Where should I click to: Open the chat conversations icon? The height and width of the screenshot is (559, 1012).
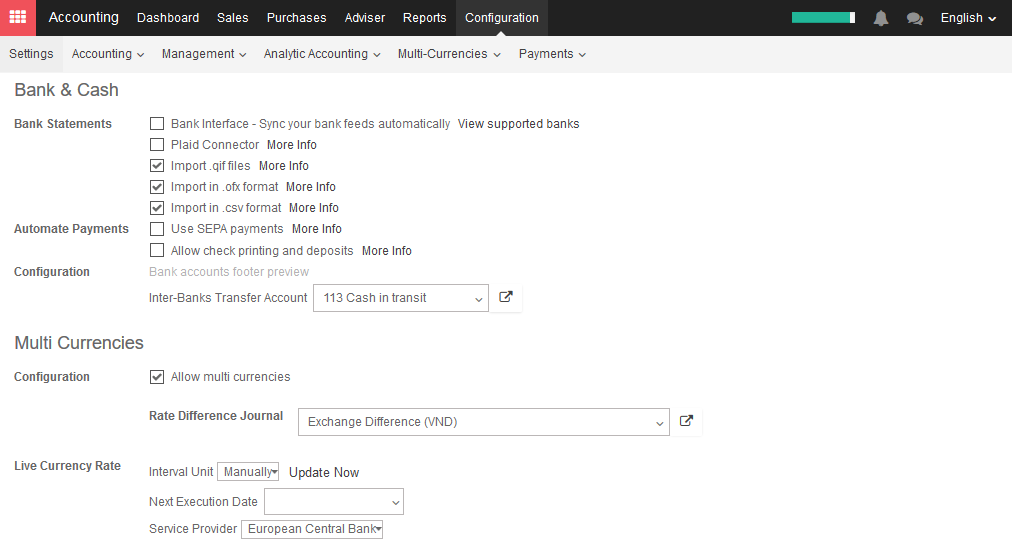point(915,19)
